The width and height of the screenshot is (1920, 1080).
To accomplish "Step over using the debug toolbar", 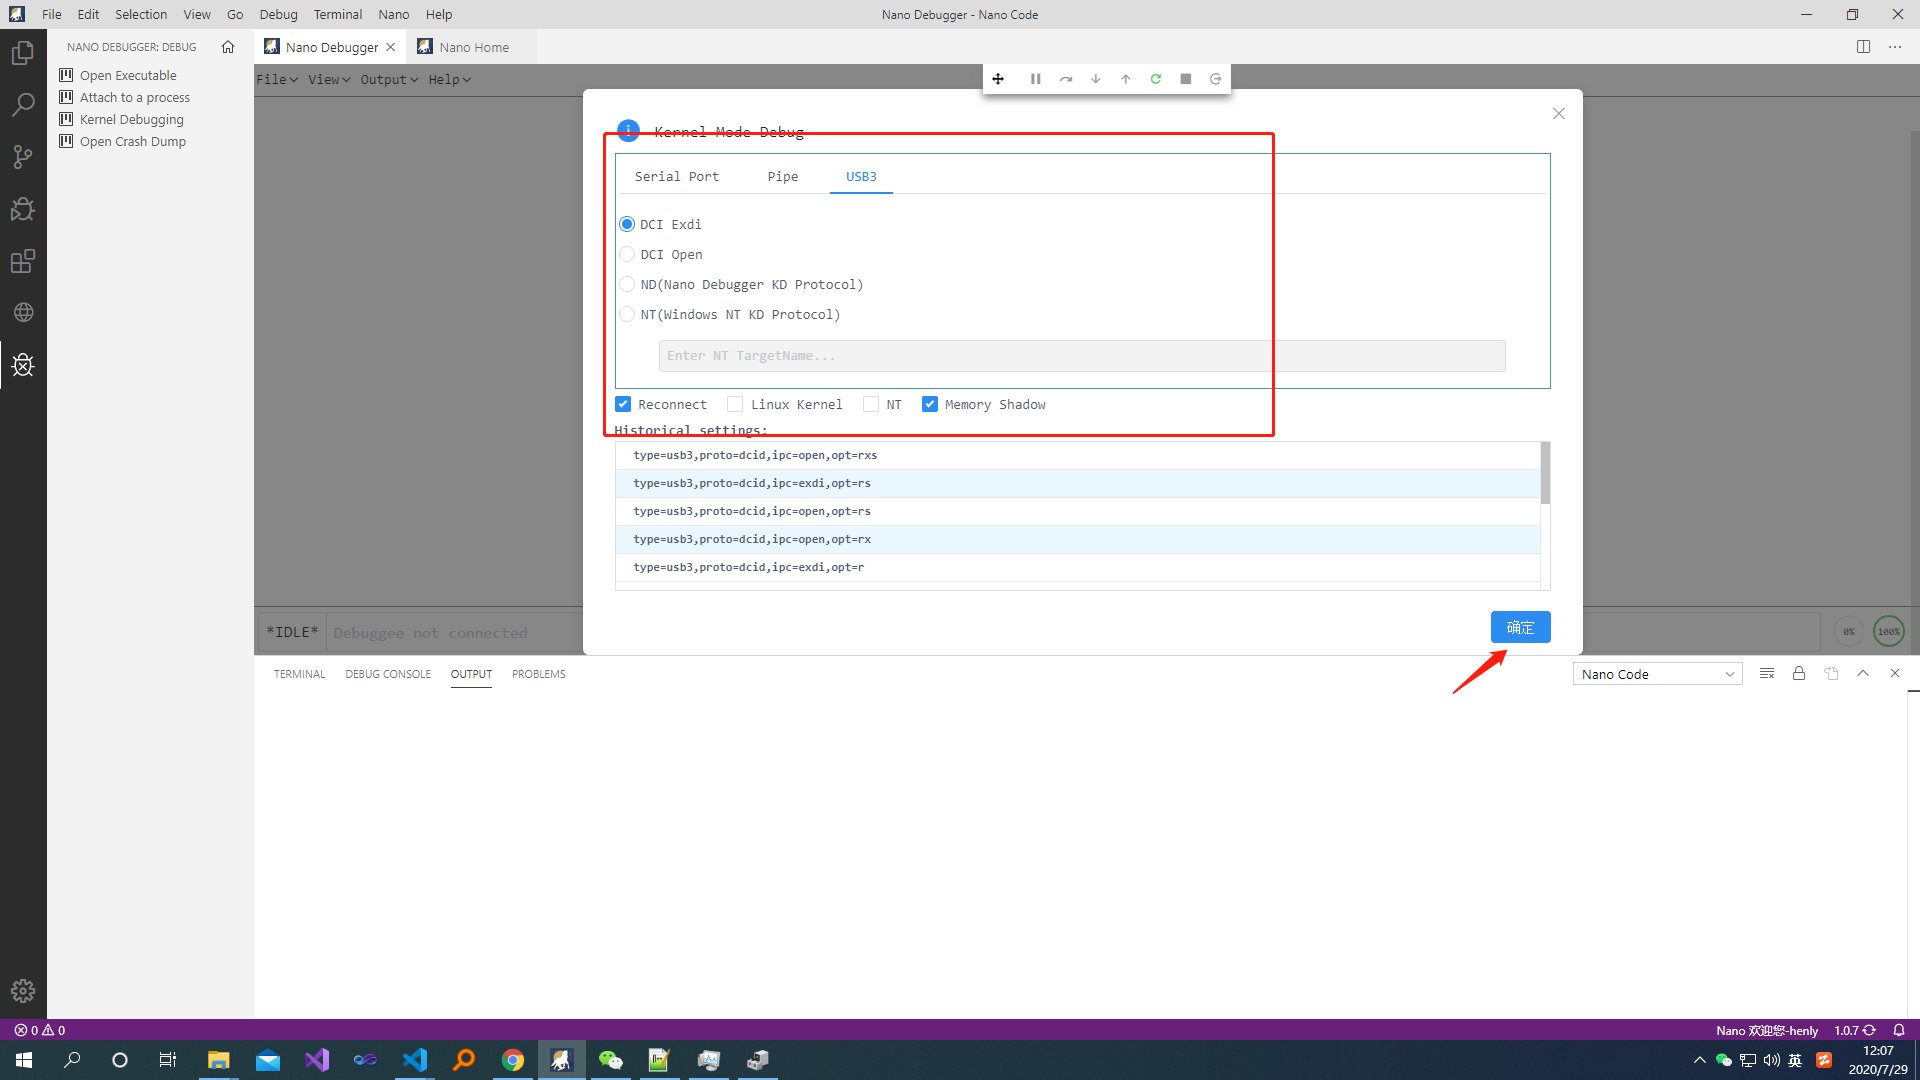I will 1066,79.
